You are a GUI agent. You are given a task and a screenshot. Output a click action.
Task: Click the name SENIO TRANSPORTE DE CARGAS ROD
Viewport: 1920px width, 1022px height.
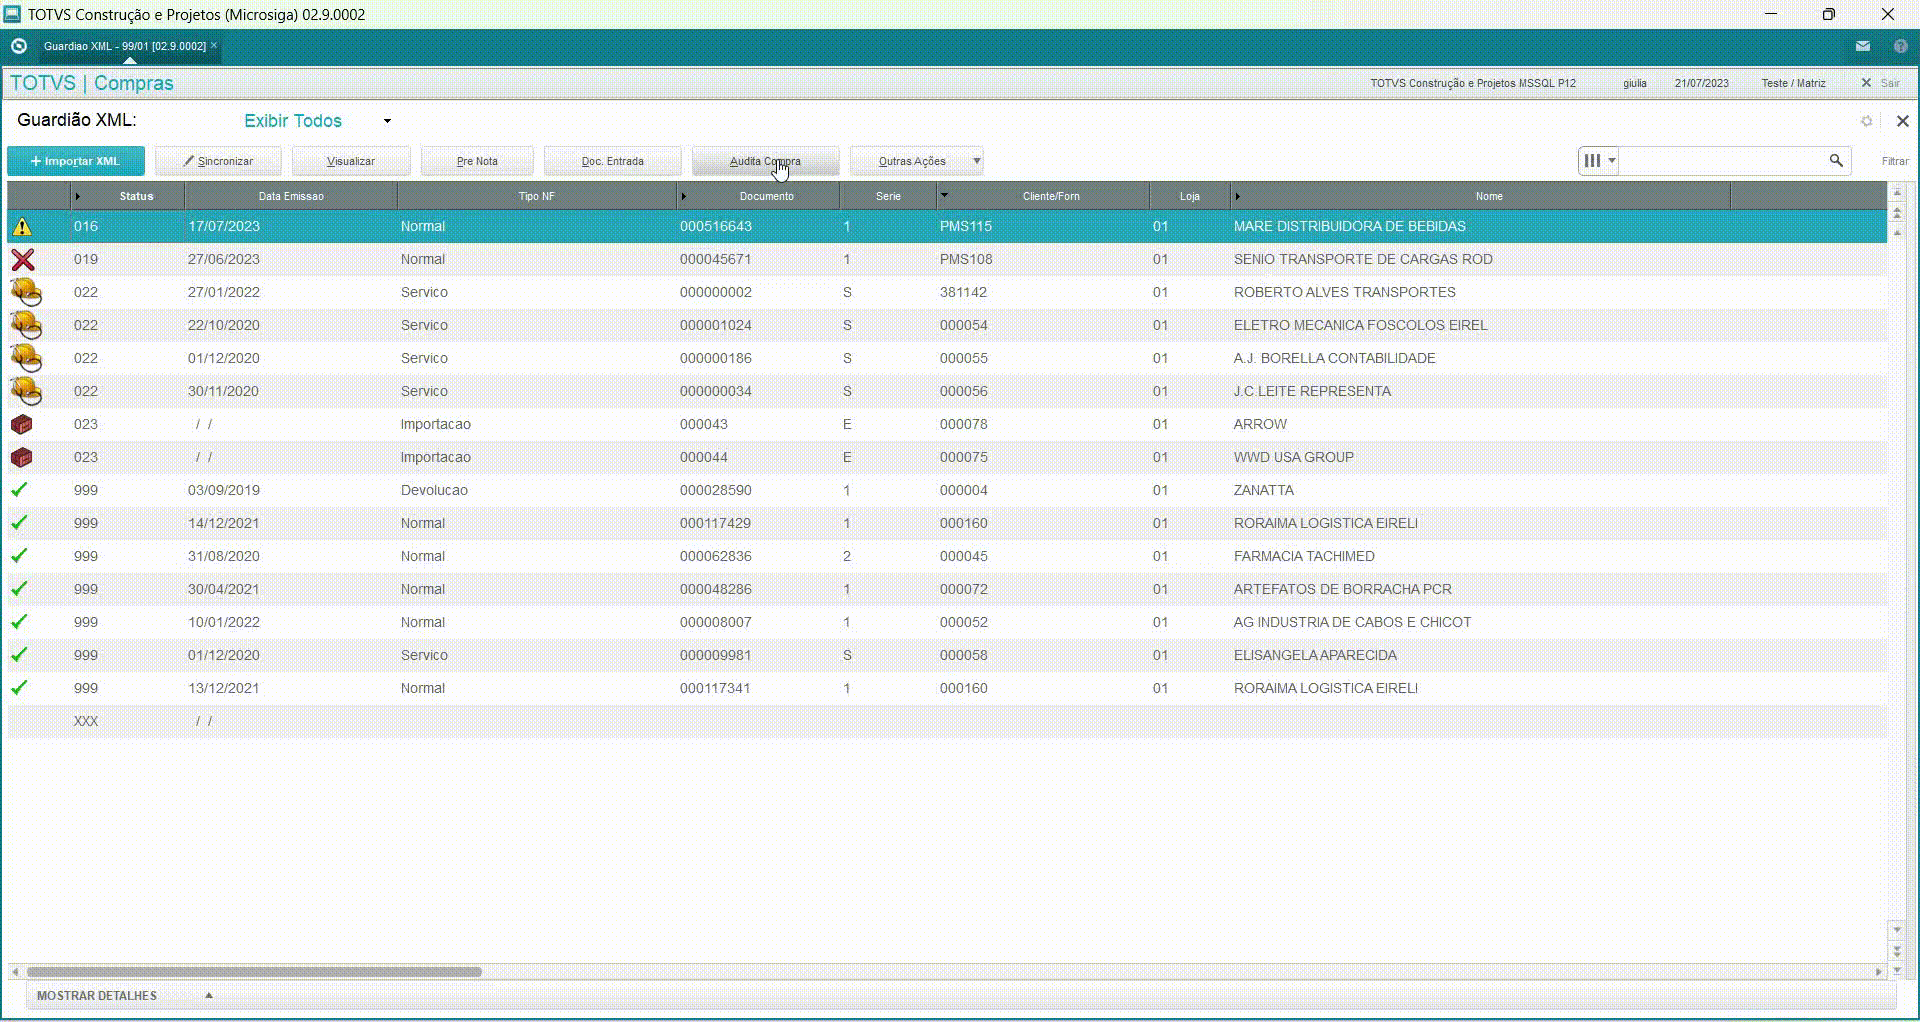coord(1363,260)
